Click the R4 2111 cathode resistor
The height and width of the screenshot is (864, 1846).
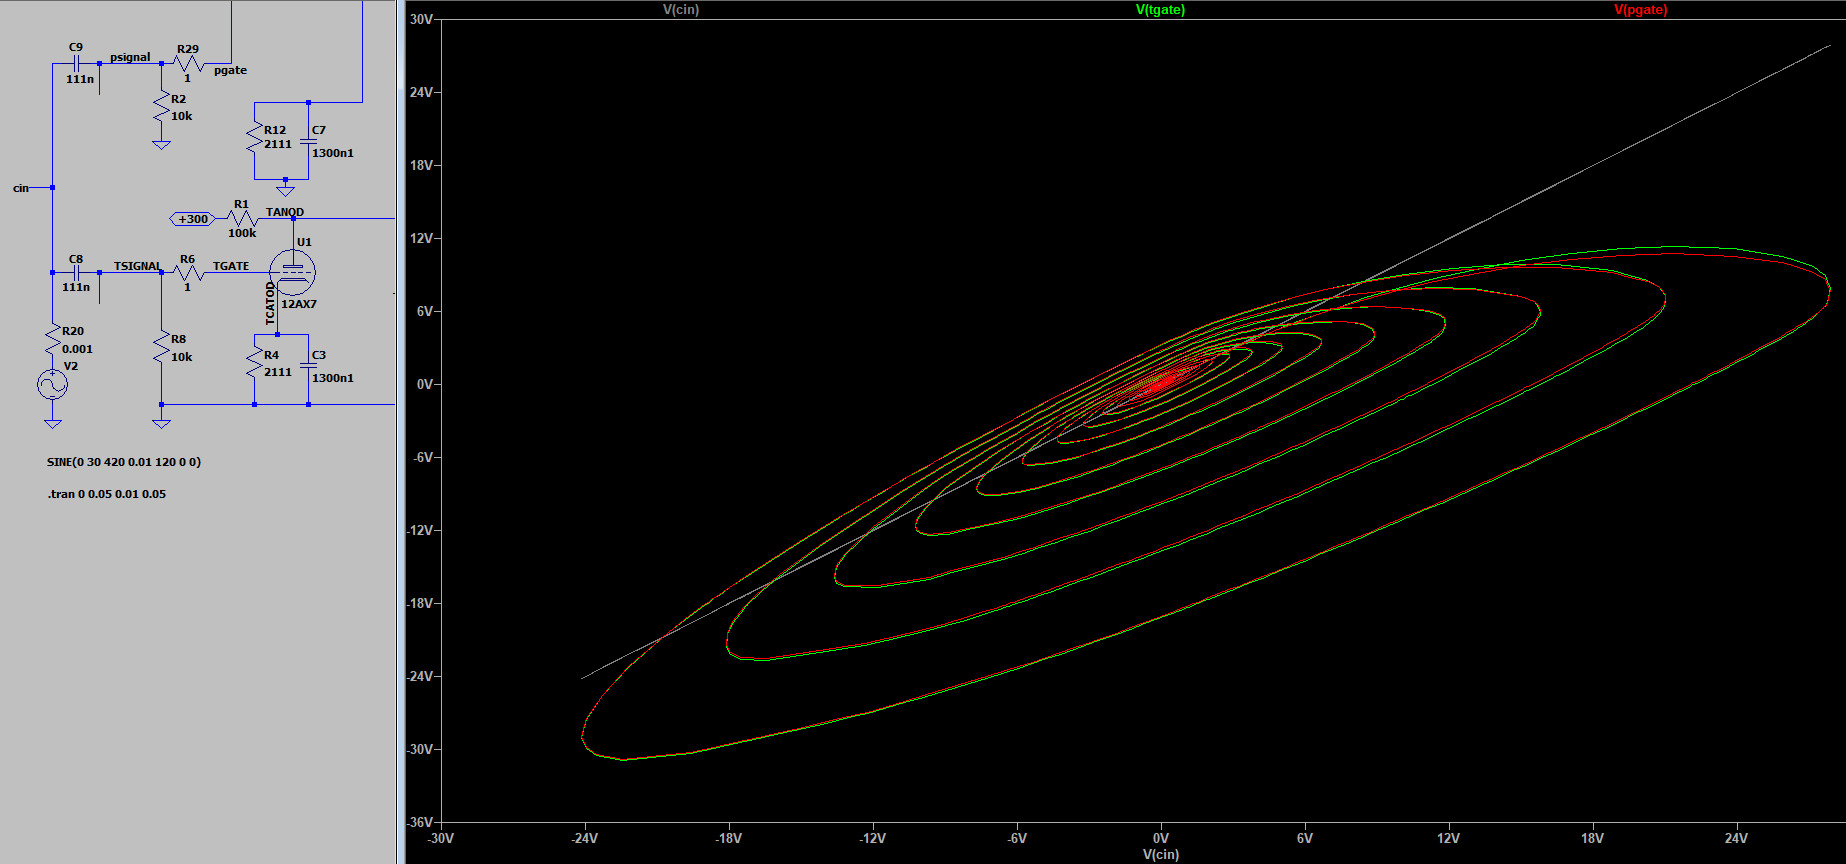coord(255,363)
